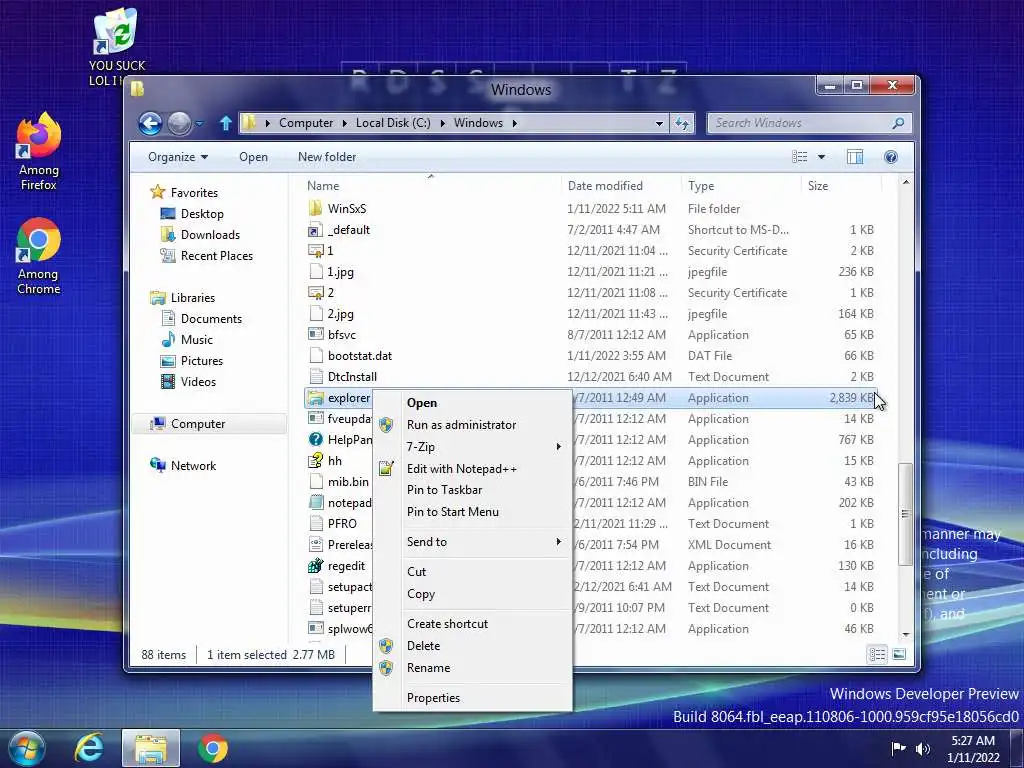1024x768 pixels.
Task: Click the search magnifier icon
Action: (x=899, y=123)
